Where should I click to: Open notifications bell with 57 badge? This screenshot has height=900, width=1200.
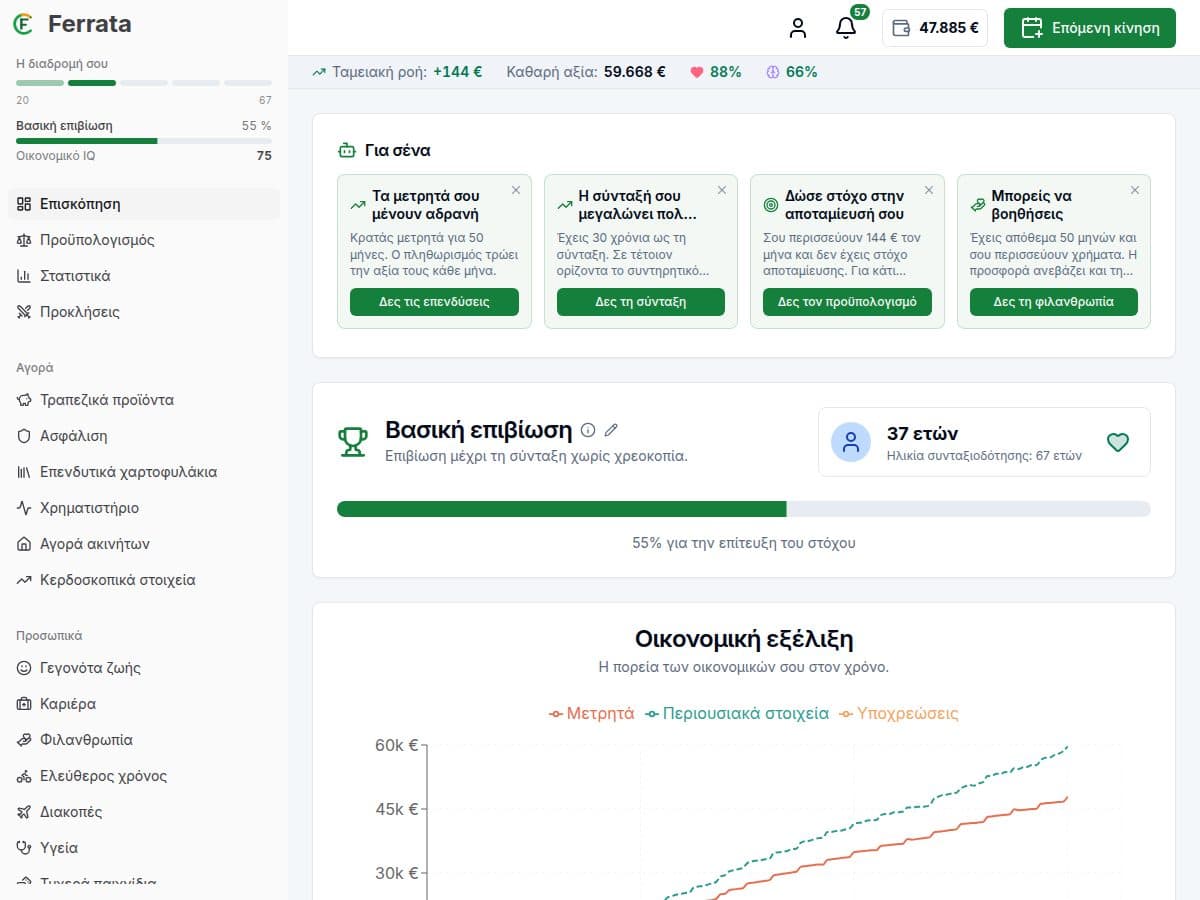click(846, 28)
